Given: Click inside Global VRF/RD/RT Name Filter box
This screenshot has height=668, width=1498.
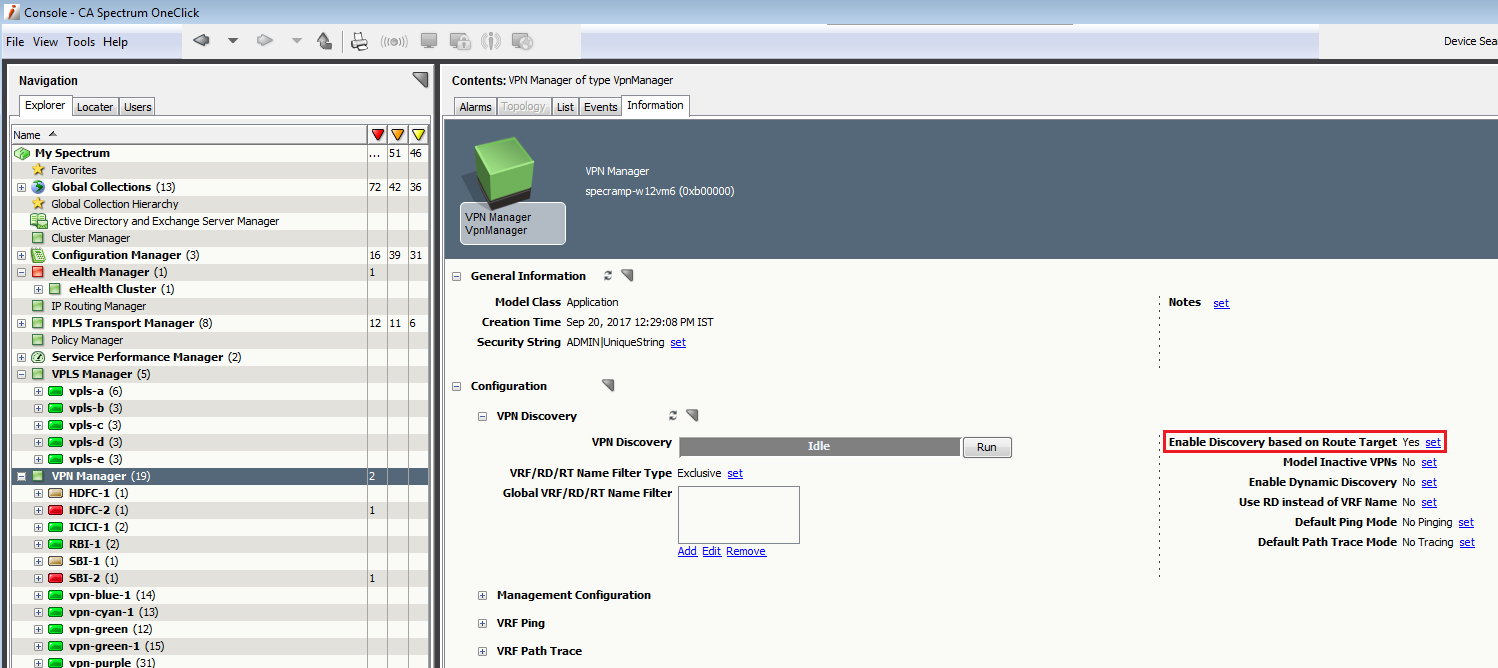Looking at the screenshot, I should pyautogui.click(x=739, y=515).
